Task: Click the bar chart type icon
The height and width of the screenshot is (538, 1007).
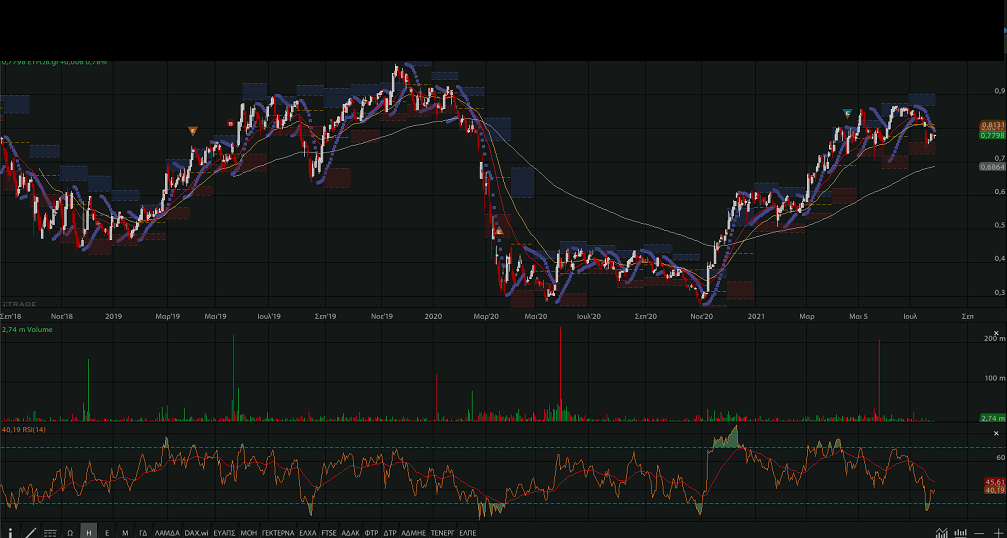Action: tap(961, 533)
